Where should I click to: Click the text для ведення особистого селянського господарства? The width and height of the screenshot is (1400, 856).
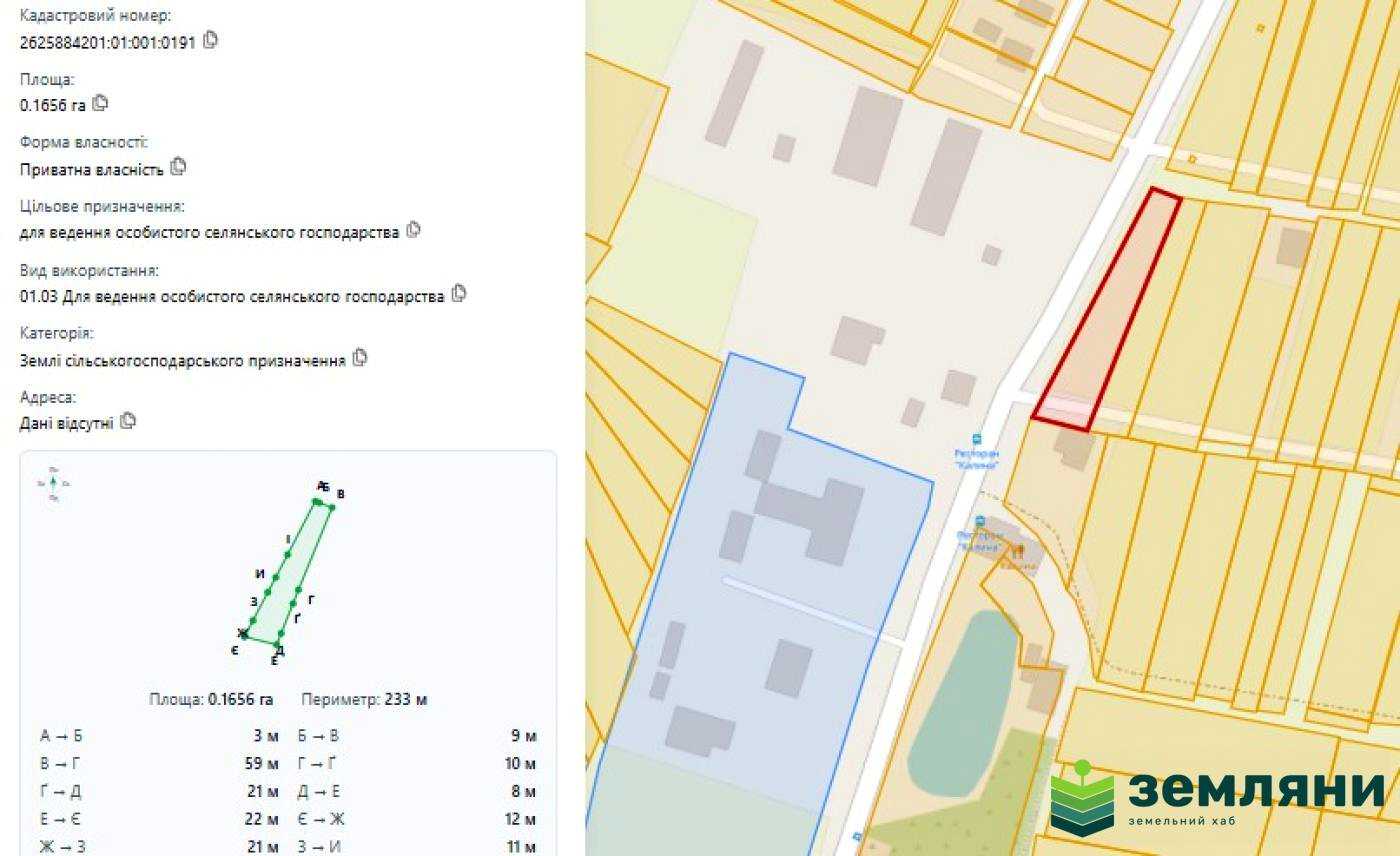(x=209, y=232)
